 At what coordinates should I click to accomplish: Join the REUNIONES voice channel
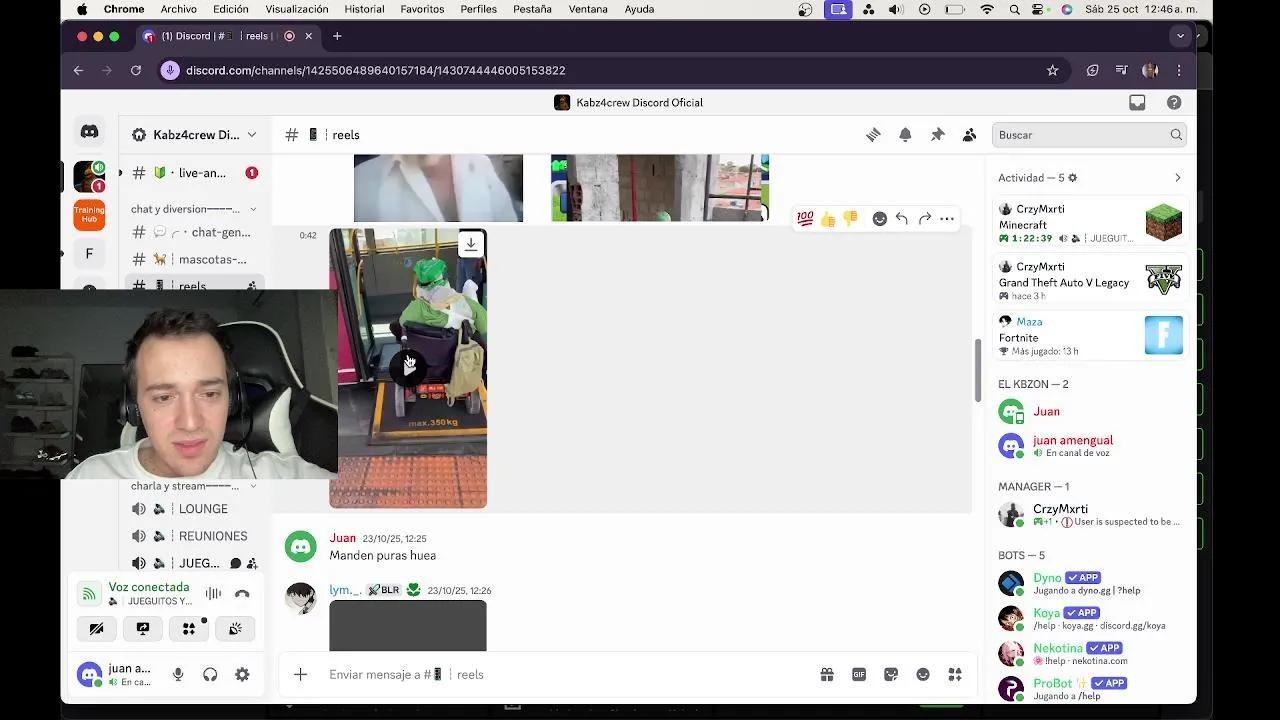(x=196, y=536)
